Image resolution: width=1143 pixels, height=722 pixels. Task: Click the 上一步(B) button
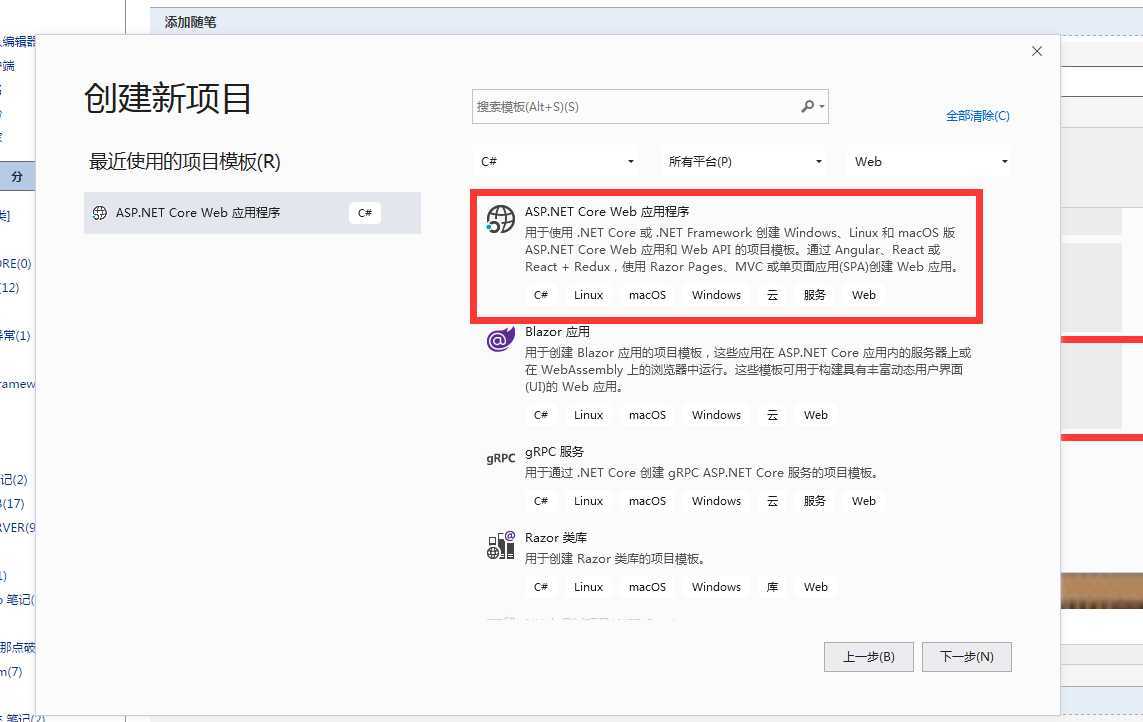click(x=868, y=656)
